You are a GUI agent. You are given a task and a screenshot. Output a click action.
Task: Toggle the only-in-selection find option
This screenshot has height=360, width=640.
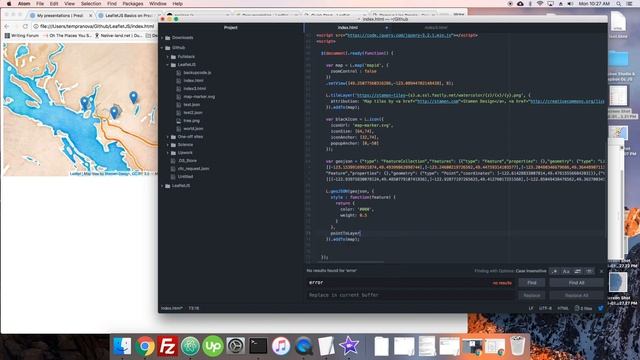[x=578, y=271]
